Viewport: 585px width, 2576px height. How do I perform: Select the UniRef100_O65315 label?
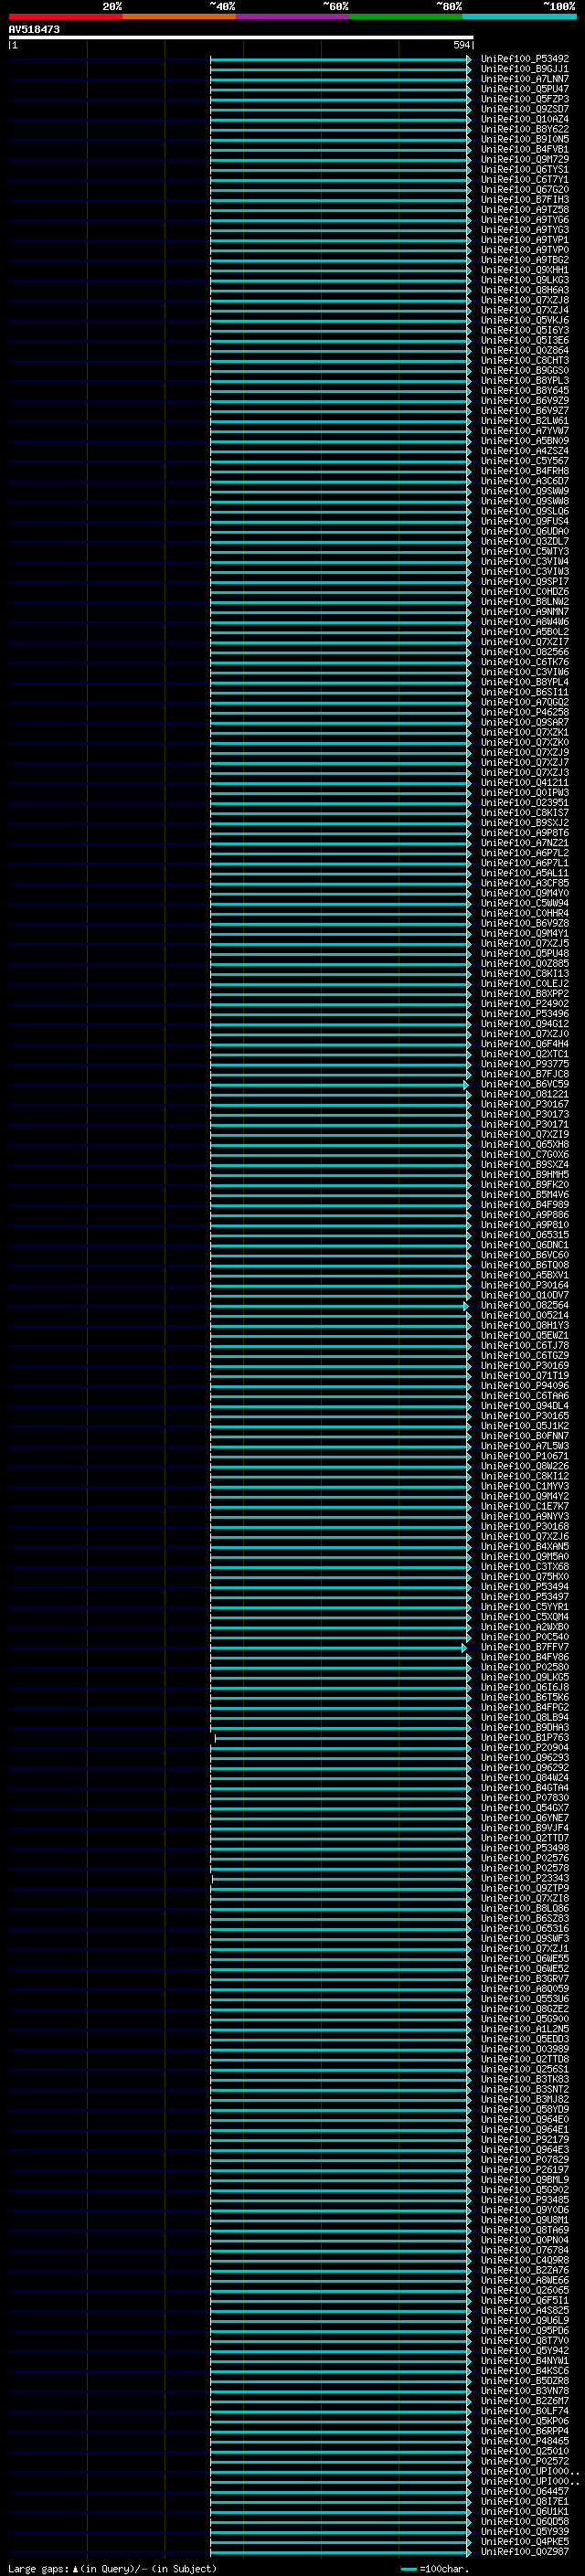pyautogui.click(x=525, y=1236)
